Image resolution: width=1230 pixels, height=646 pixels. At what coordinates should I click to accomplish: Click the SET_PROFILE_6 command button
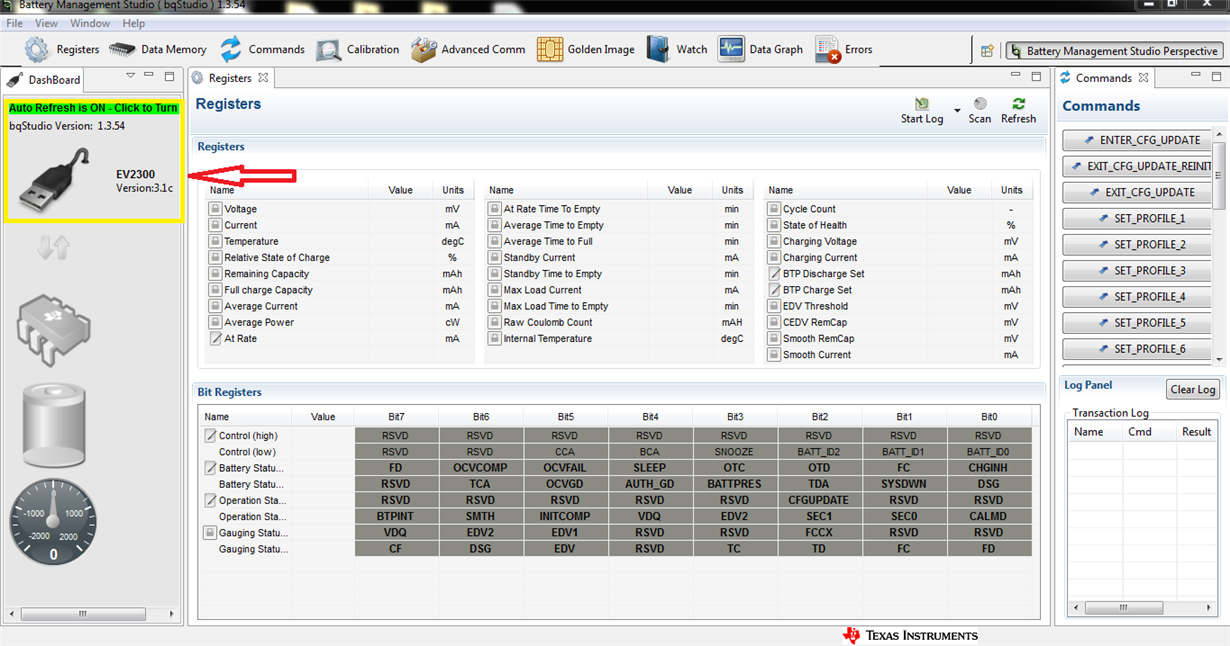[x=1139, y=349]
